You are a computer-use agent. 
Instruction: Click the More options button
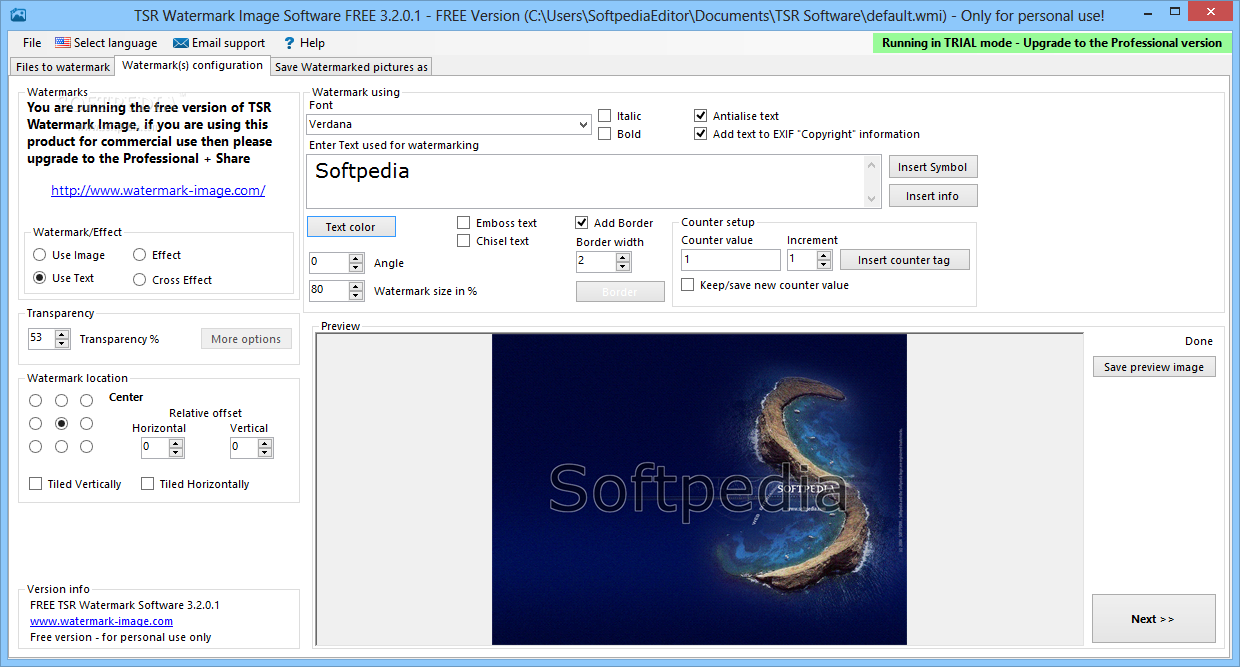[246, 339]
